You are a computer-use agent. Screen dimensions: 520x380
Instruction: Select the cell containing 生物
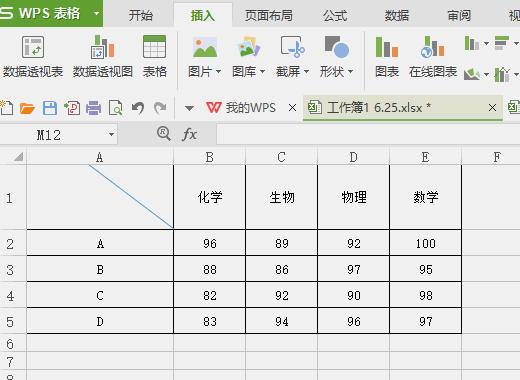tap(282, 197)
